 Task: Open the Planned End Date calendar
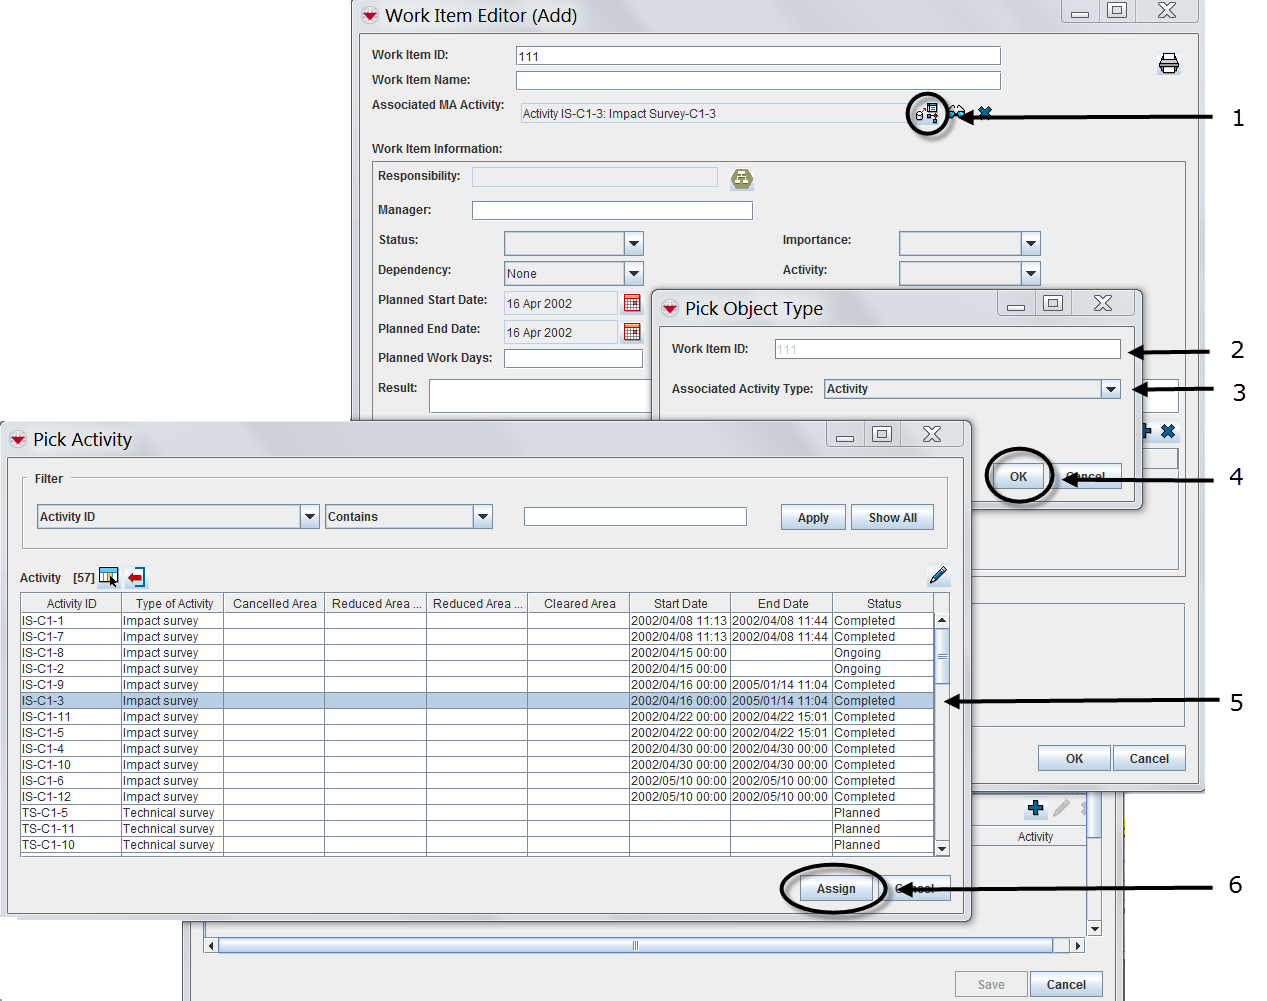632,332
